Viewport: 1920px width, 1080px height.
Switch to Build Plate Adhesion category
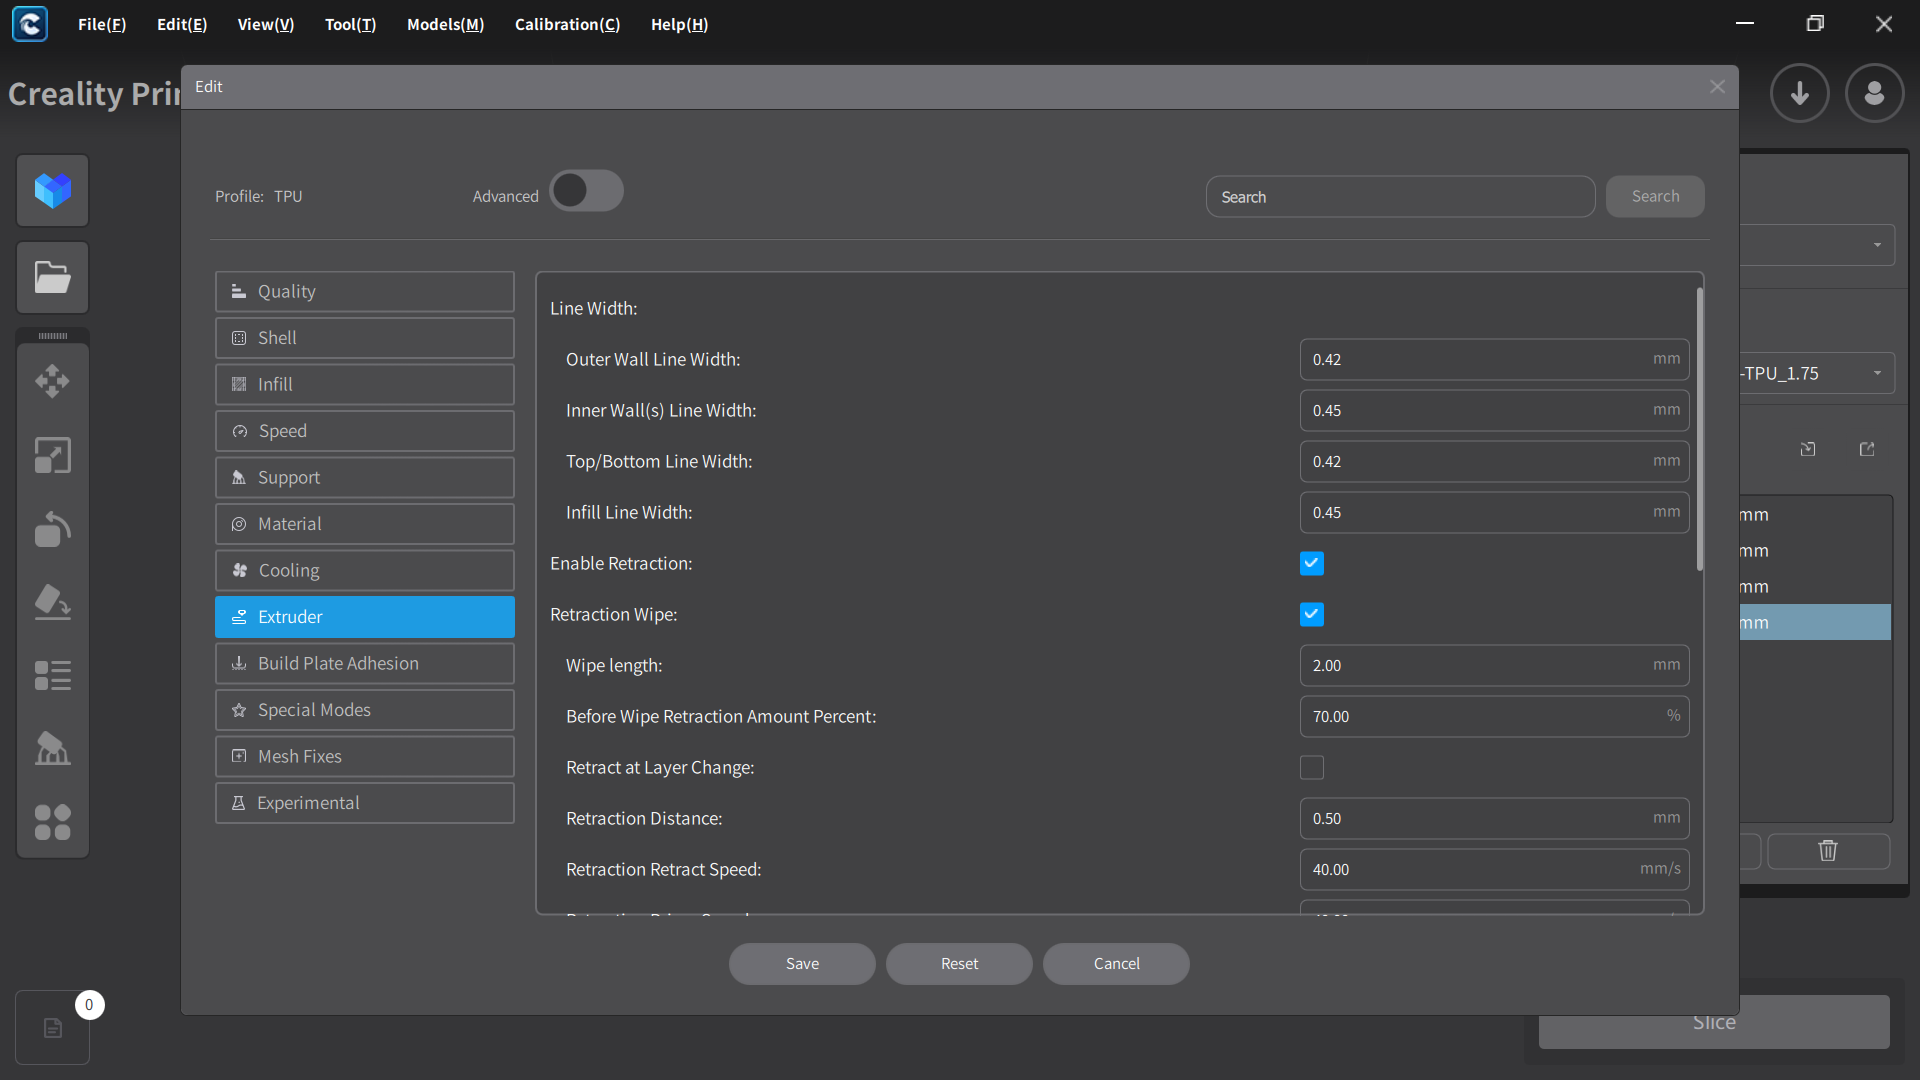365,664
